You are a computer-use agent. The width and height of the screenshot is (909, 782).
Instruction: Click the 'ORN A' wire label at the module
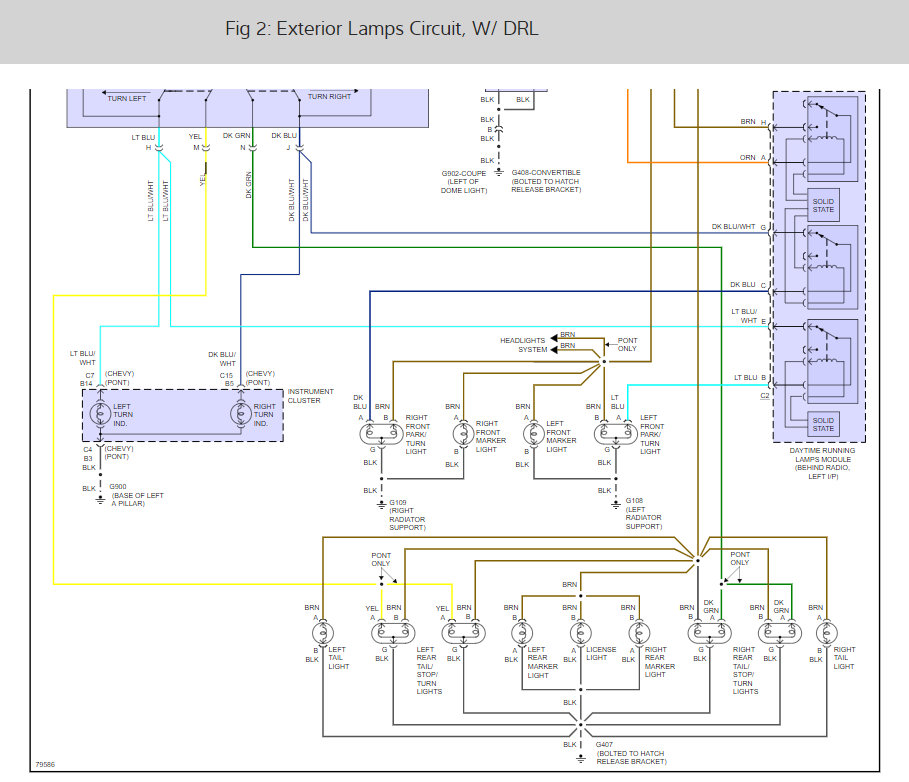(x=752, y=158)
